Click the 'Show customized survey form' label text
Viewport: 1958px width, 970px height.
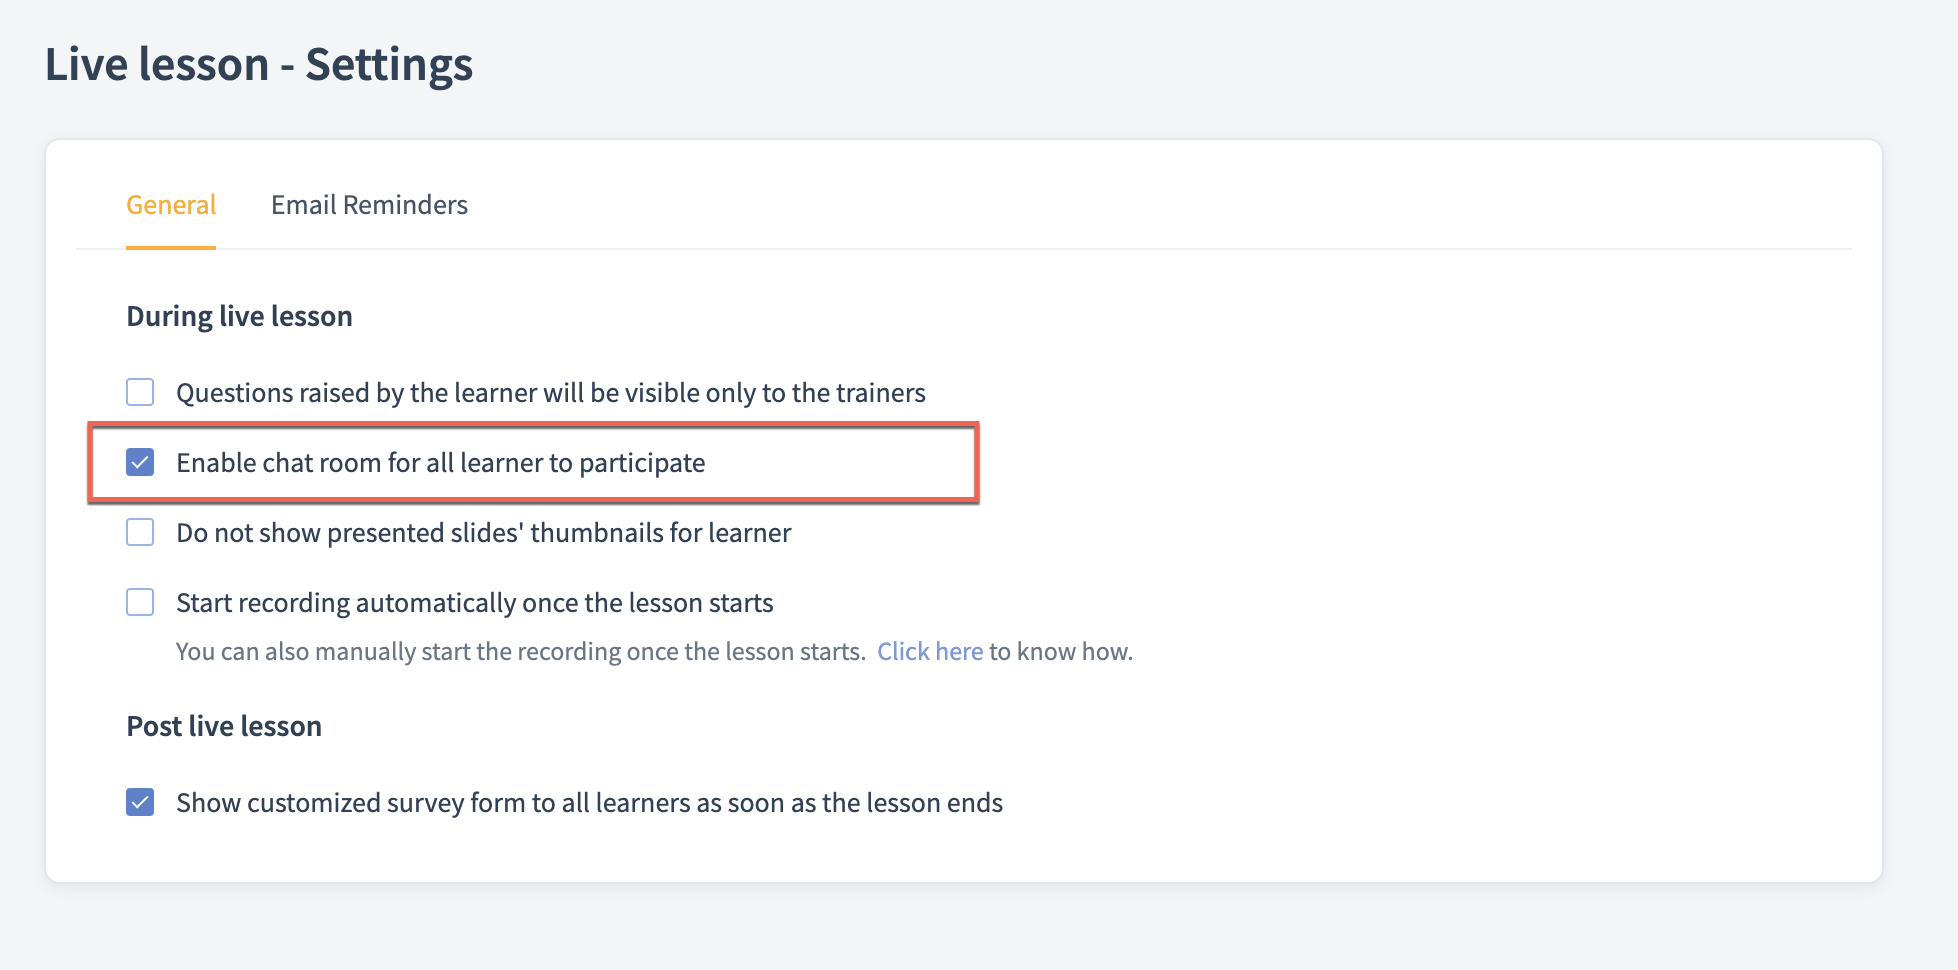point(590,803)
